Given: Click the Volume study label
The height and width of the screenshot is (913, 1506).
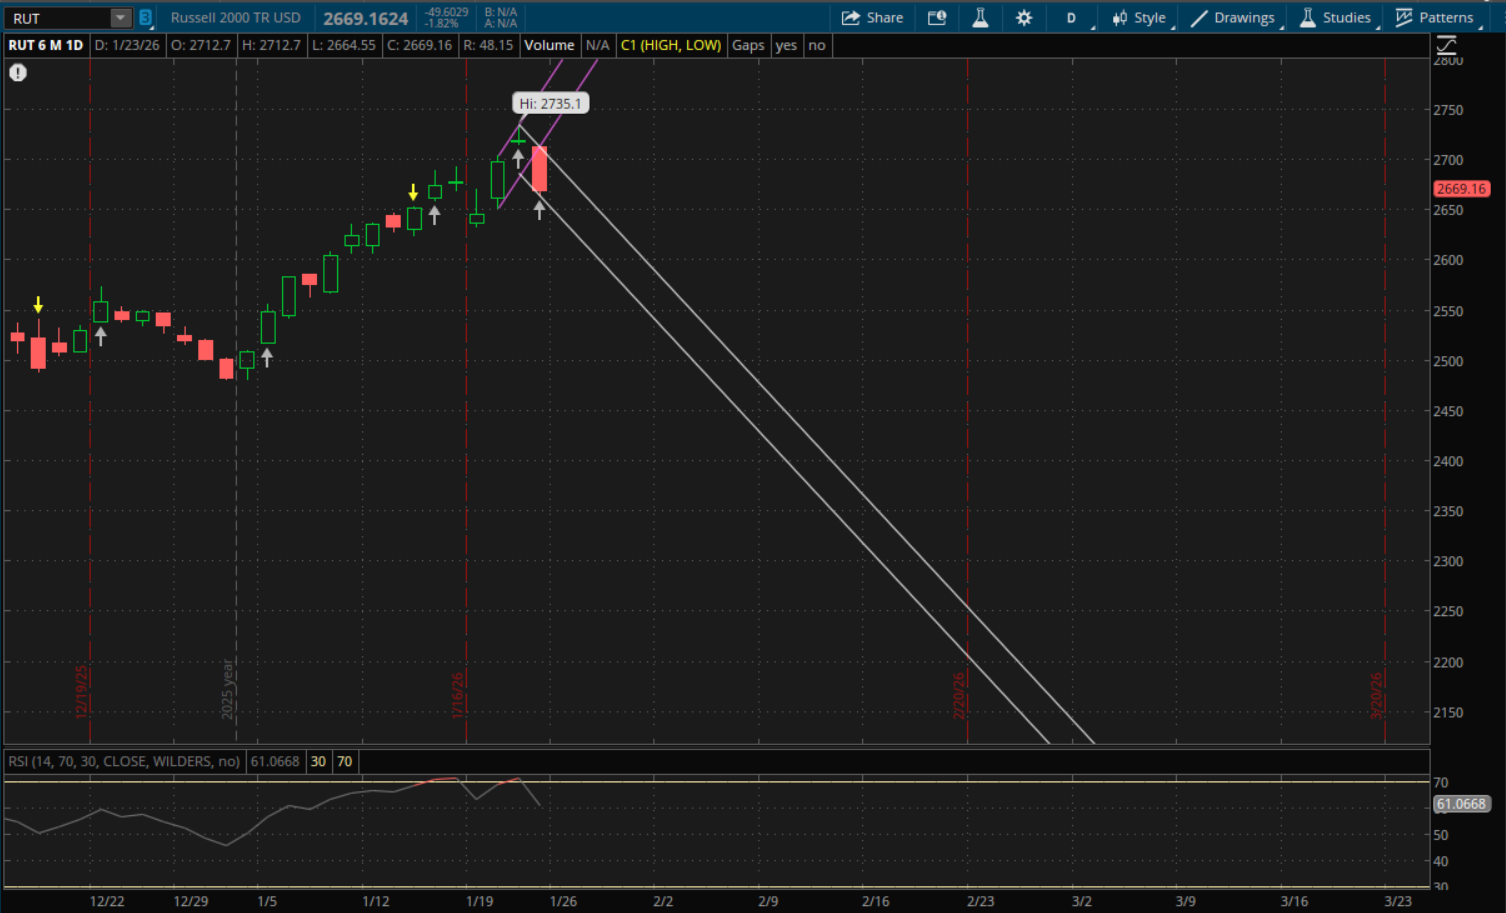Looking at the screenshot, I should tap(549, 45).
